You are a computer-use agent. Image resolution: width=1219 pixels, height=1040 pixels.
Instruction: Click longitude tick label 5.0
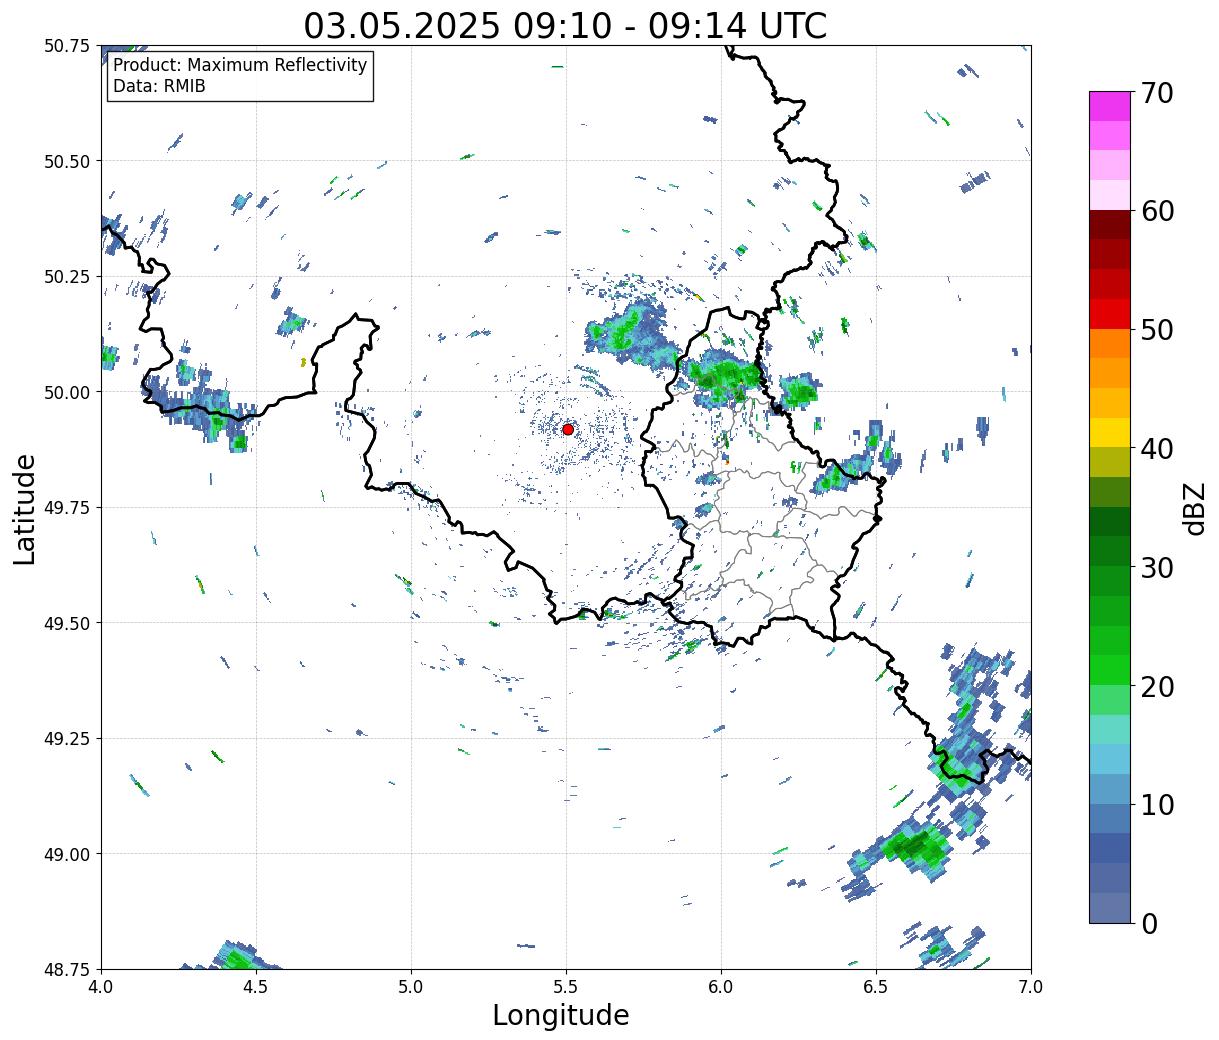pos(411,987)
